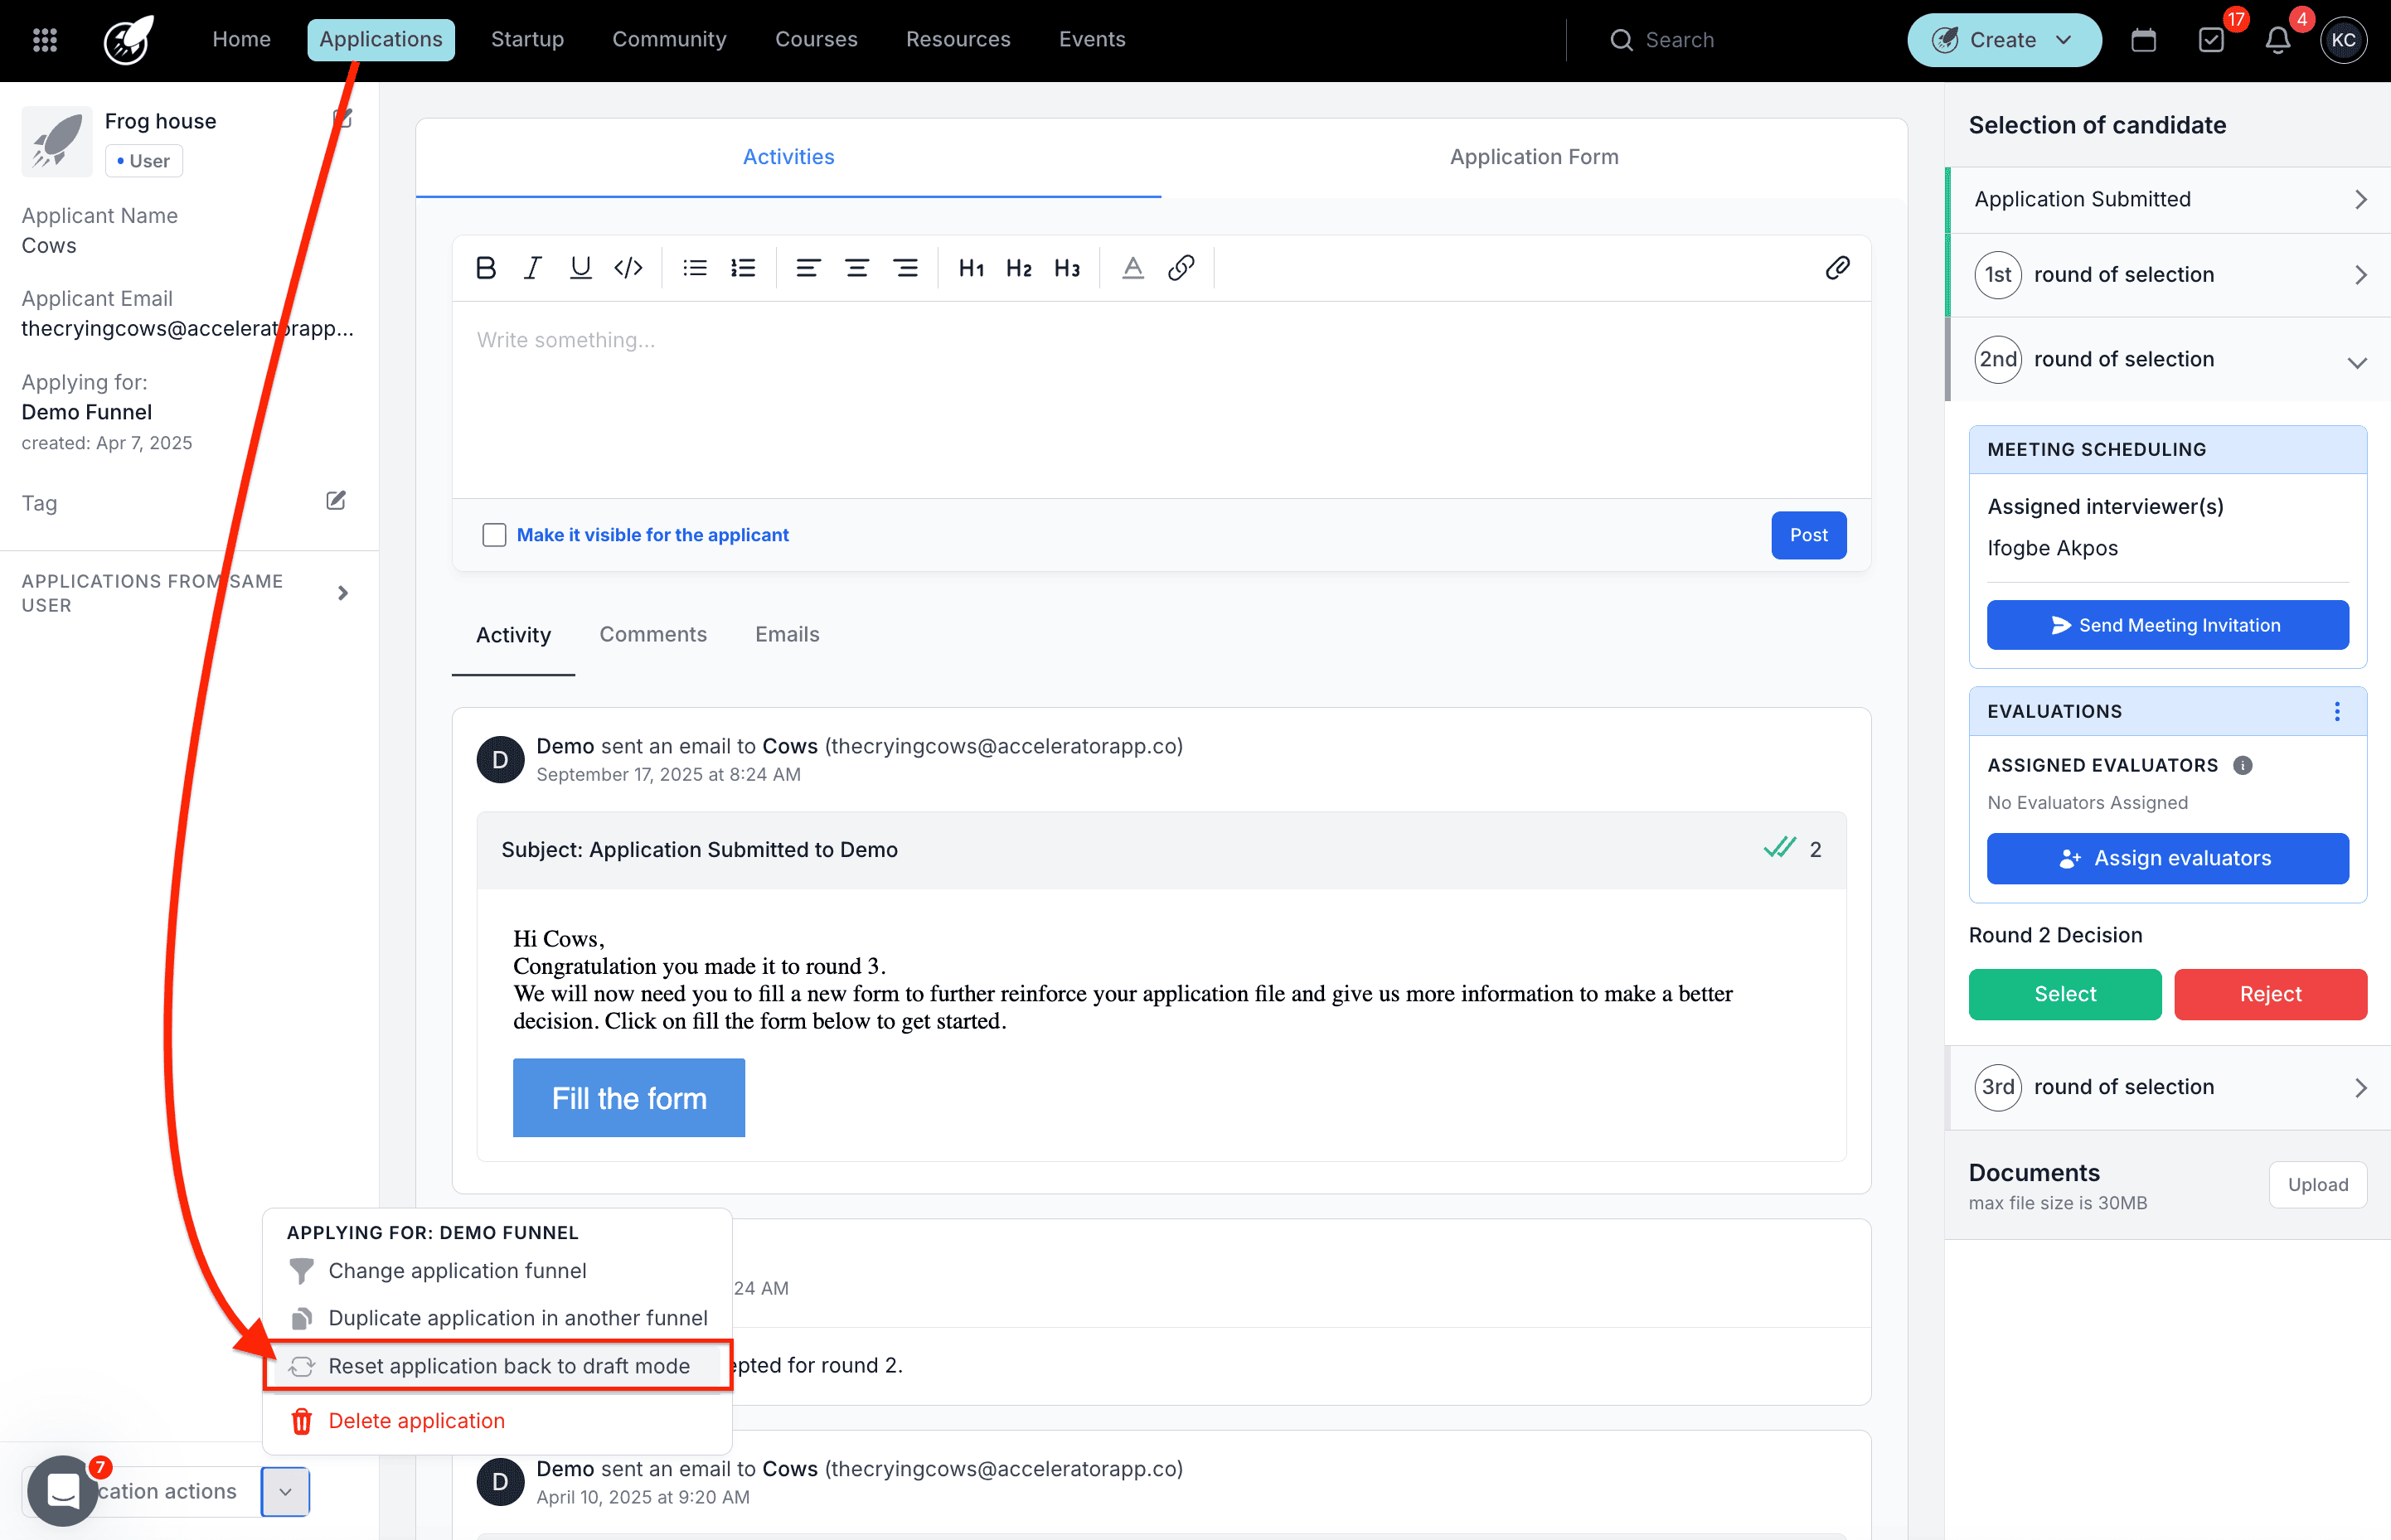Check 'Make it visible for the applicant'
The height and width of the screenshot is (1540, 2391).
pyautogui.click(x=494, y=535)
